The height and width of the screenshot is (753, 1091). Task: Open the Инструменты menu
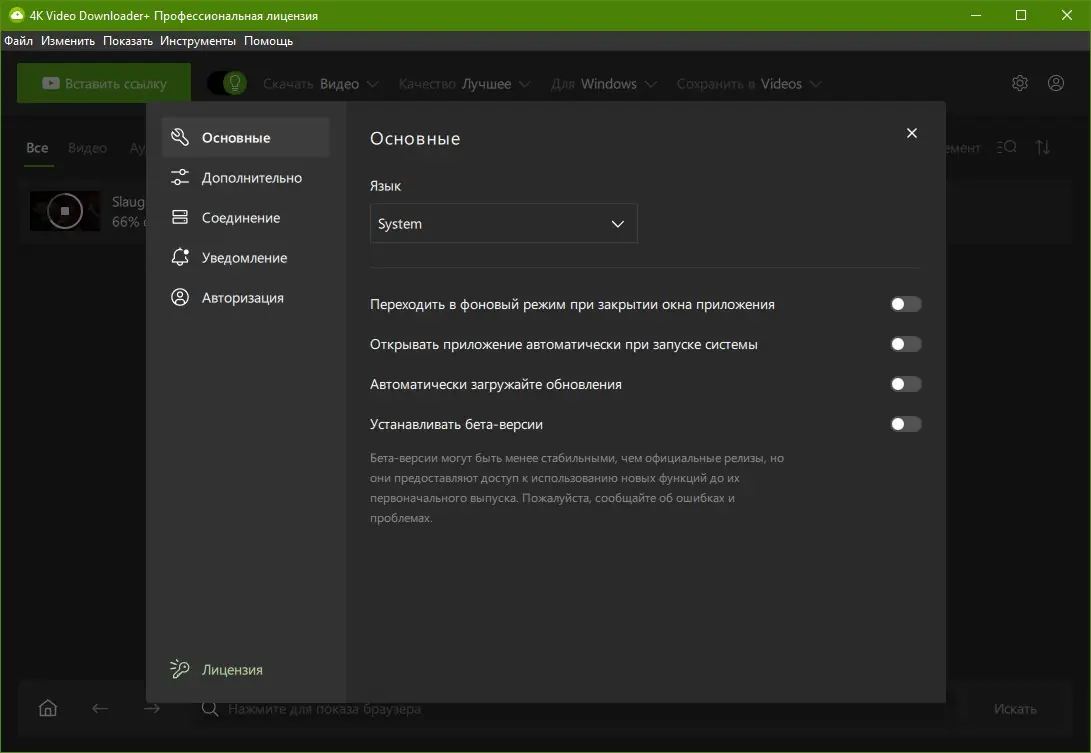(x=198, y=40)
